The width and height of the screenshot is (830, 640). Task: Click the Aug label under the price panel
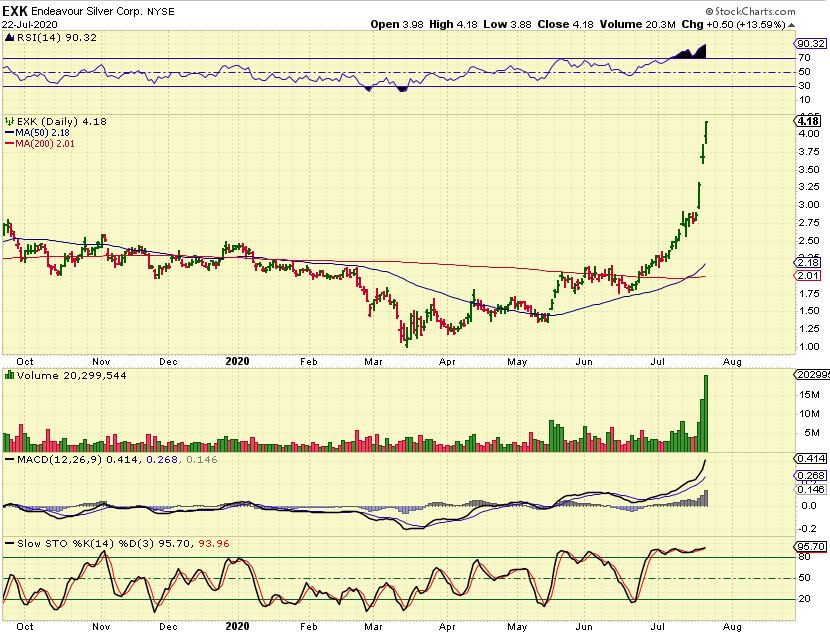coord(732,362)
